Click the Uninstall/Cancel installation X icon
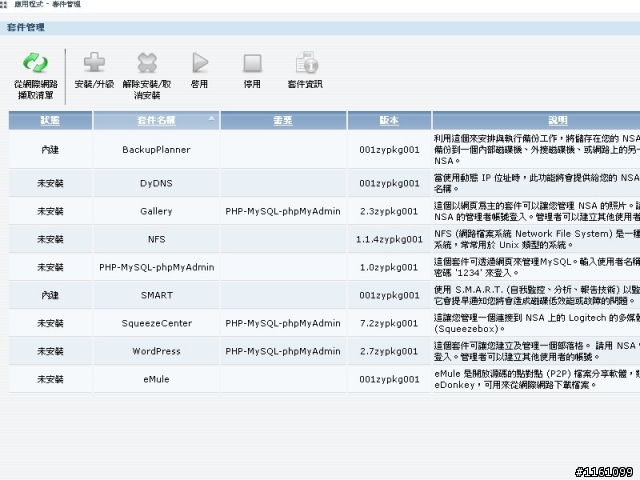 pos(147,63)
